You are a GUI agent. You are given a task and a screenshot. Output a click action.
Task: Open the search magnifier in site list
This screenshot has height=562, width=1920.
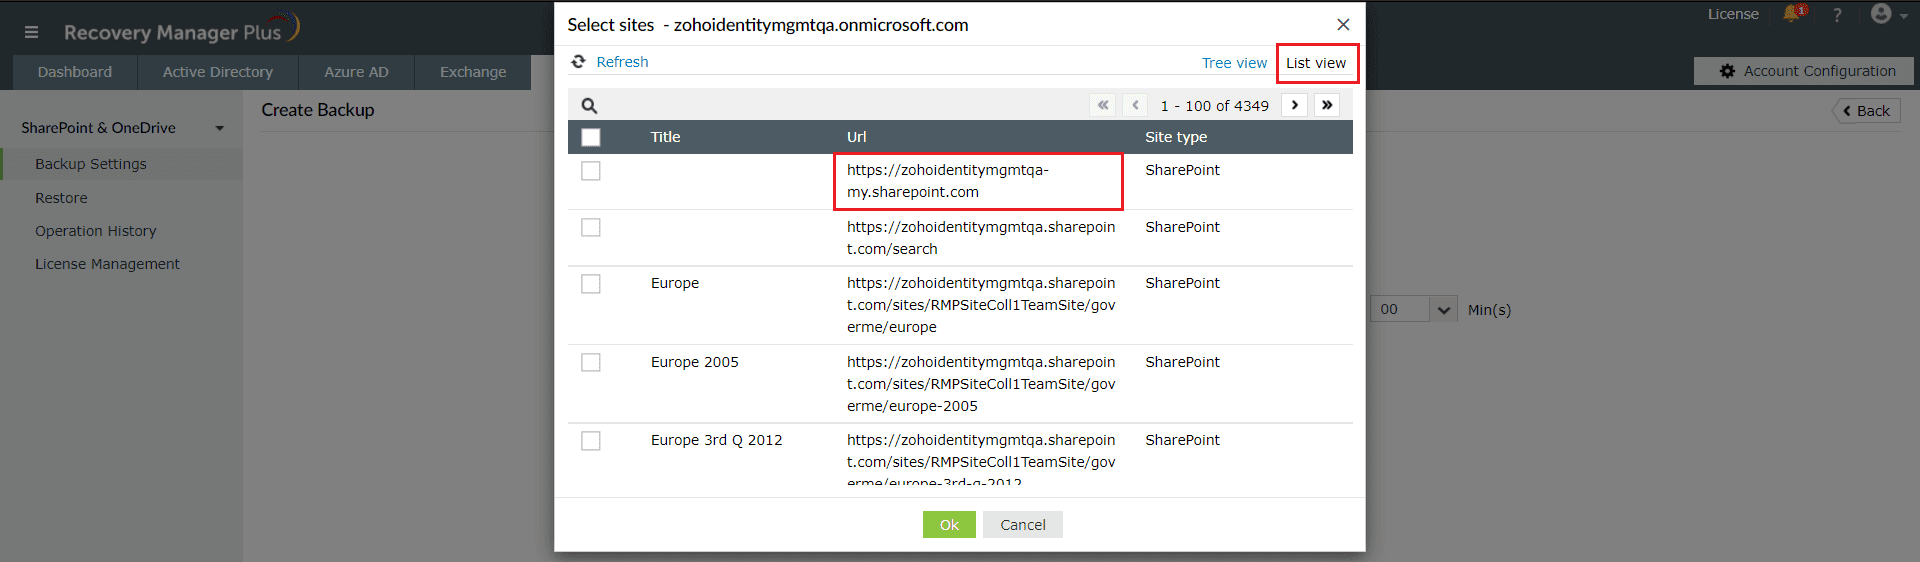coord(589,106)
